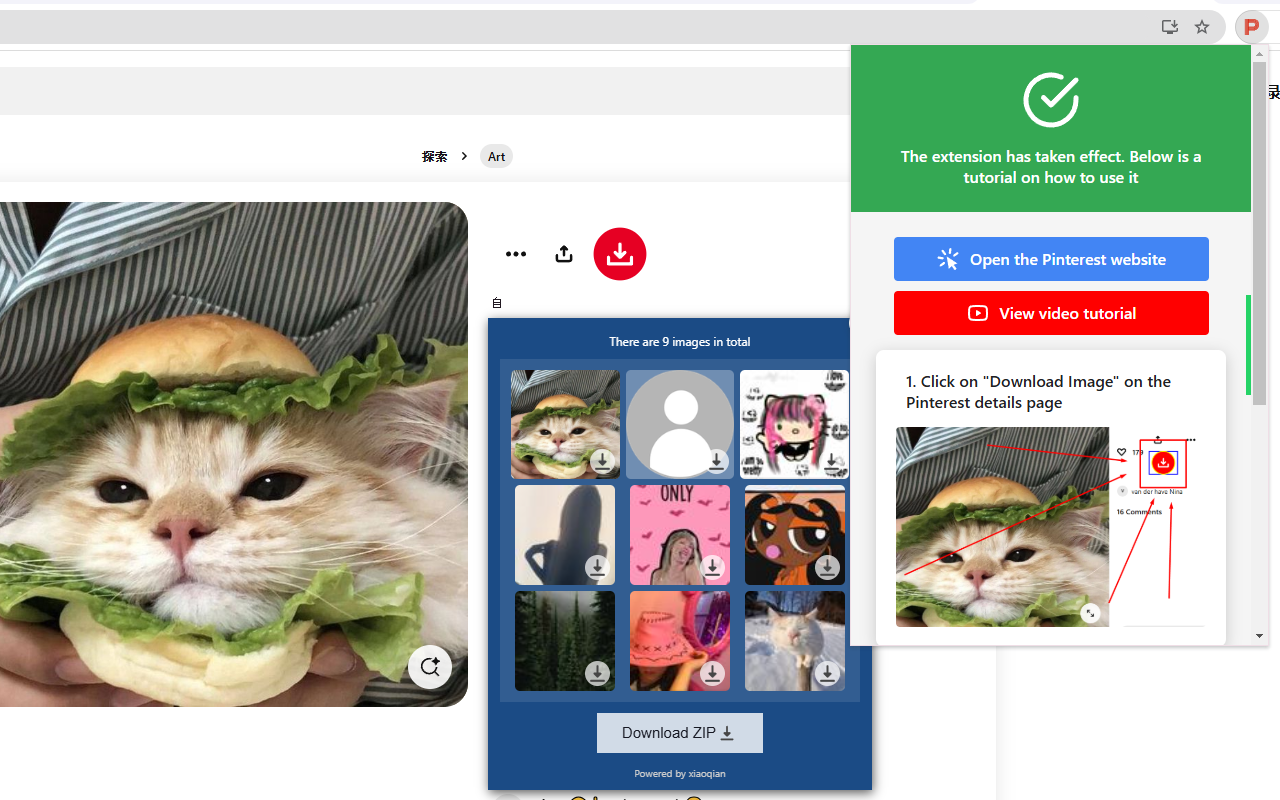
Task: Click the bookmark star in the address bar
Action: tap(1202, 27)
